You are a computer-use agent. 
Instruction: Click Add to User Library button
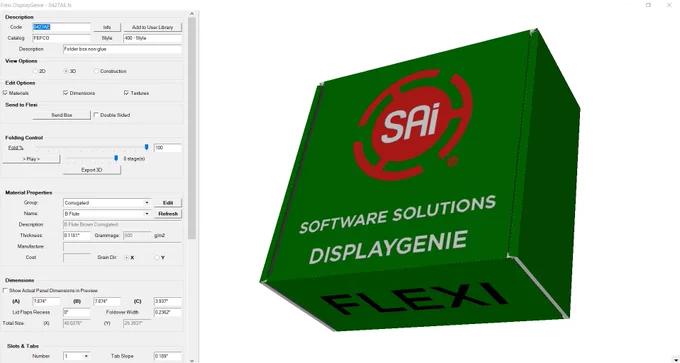click(x=152, y=27)
